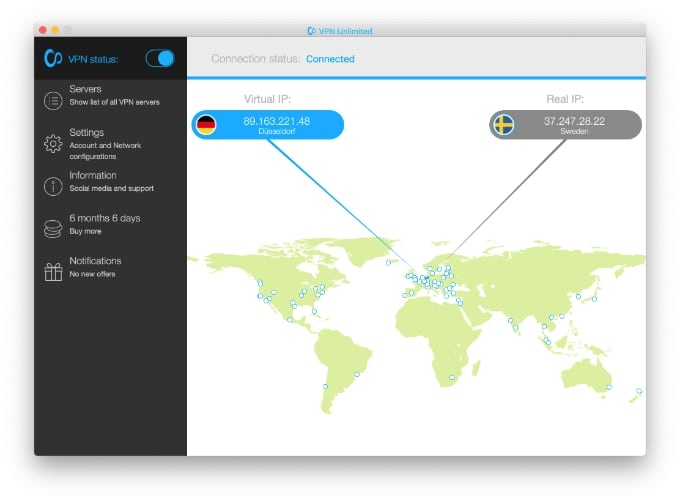The image size is (680, 501).
Task: Open the Settings menu item
Action: [x=111, y=144]
